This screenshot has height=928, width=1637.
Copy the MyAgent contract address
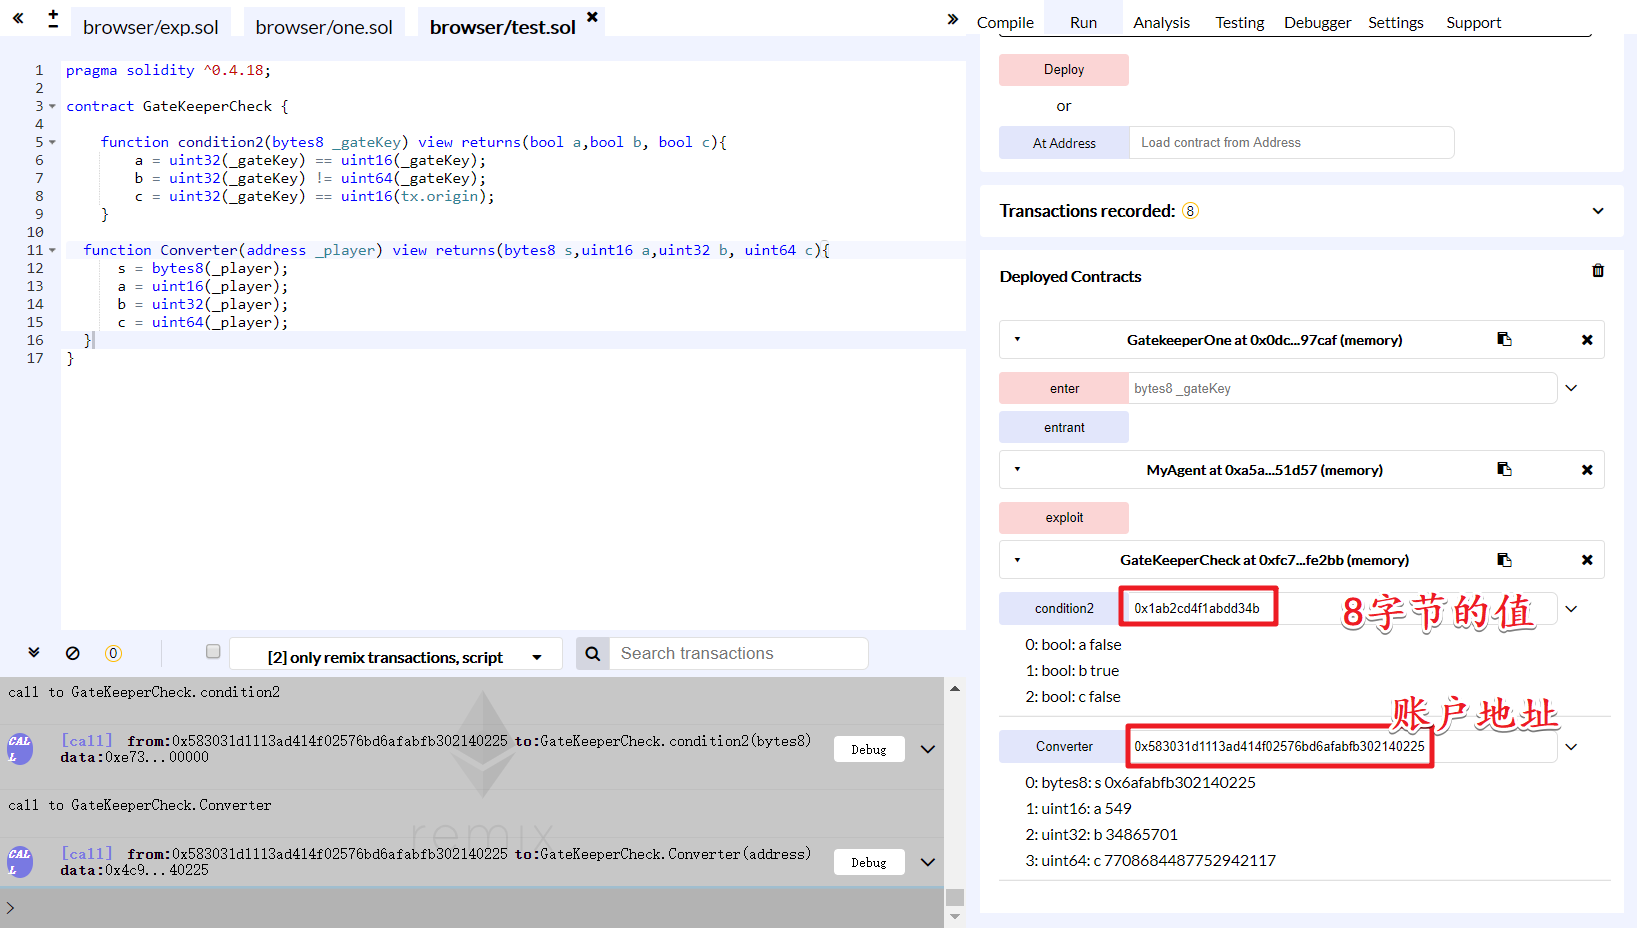tap(1504, 469)
